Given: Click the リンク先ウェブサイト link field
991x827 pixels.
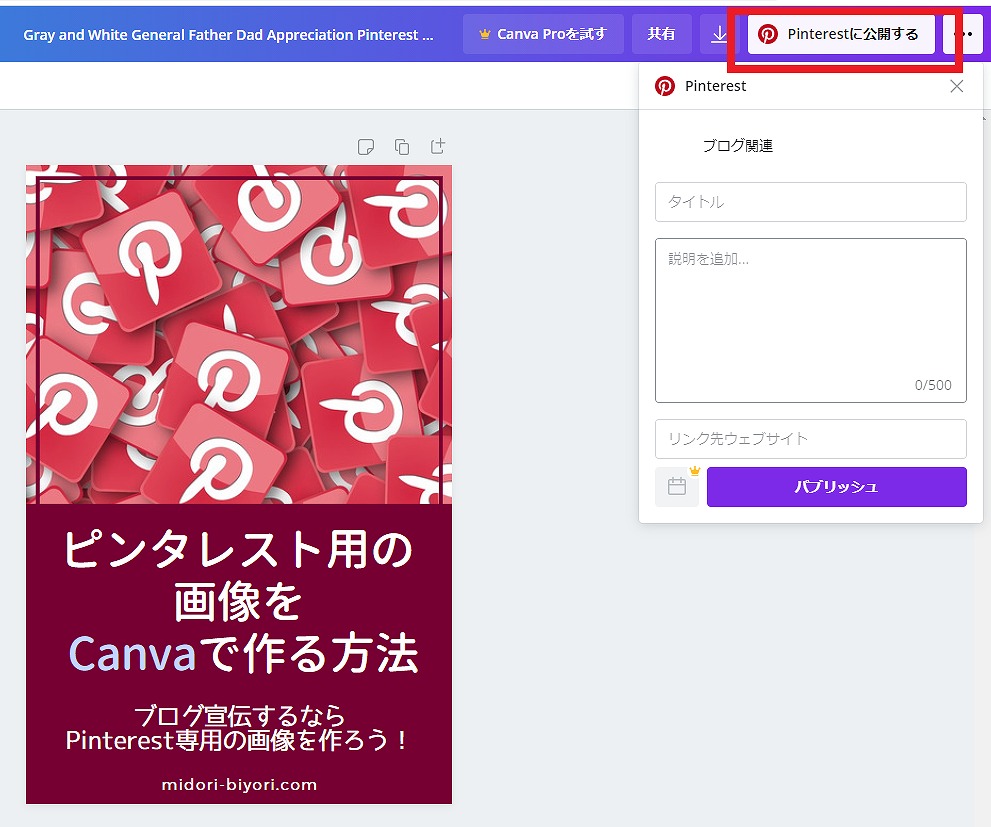Looking at the screenshot, I should (x=810, y=438).
